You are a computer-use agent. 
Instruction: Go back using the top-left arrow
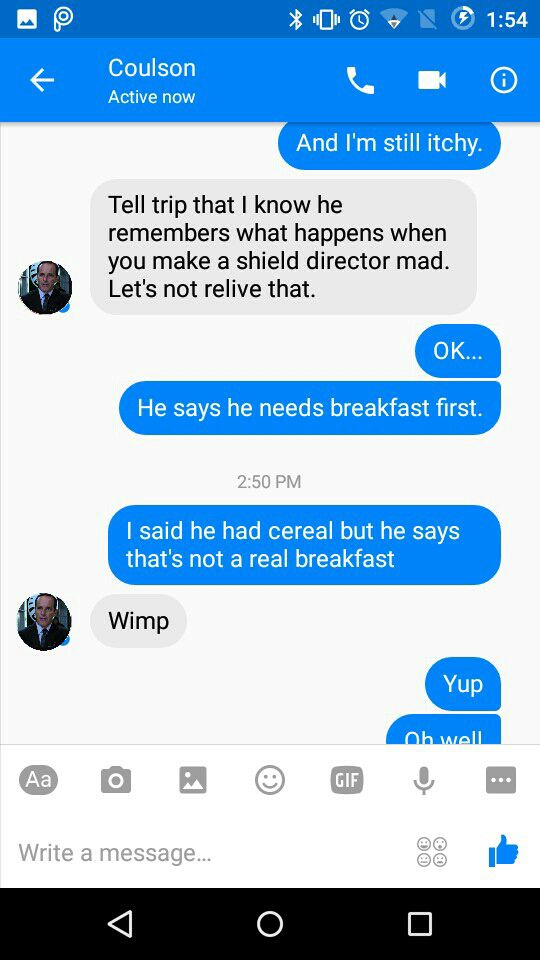click(42, 80)
